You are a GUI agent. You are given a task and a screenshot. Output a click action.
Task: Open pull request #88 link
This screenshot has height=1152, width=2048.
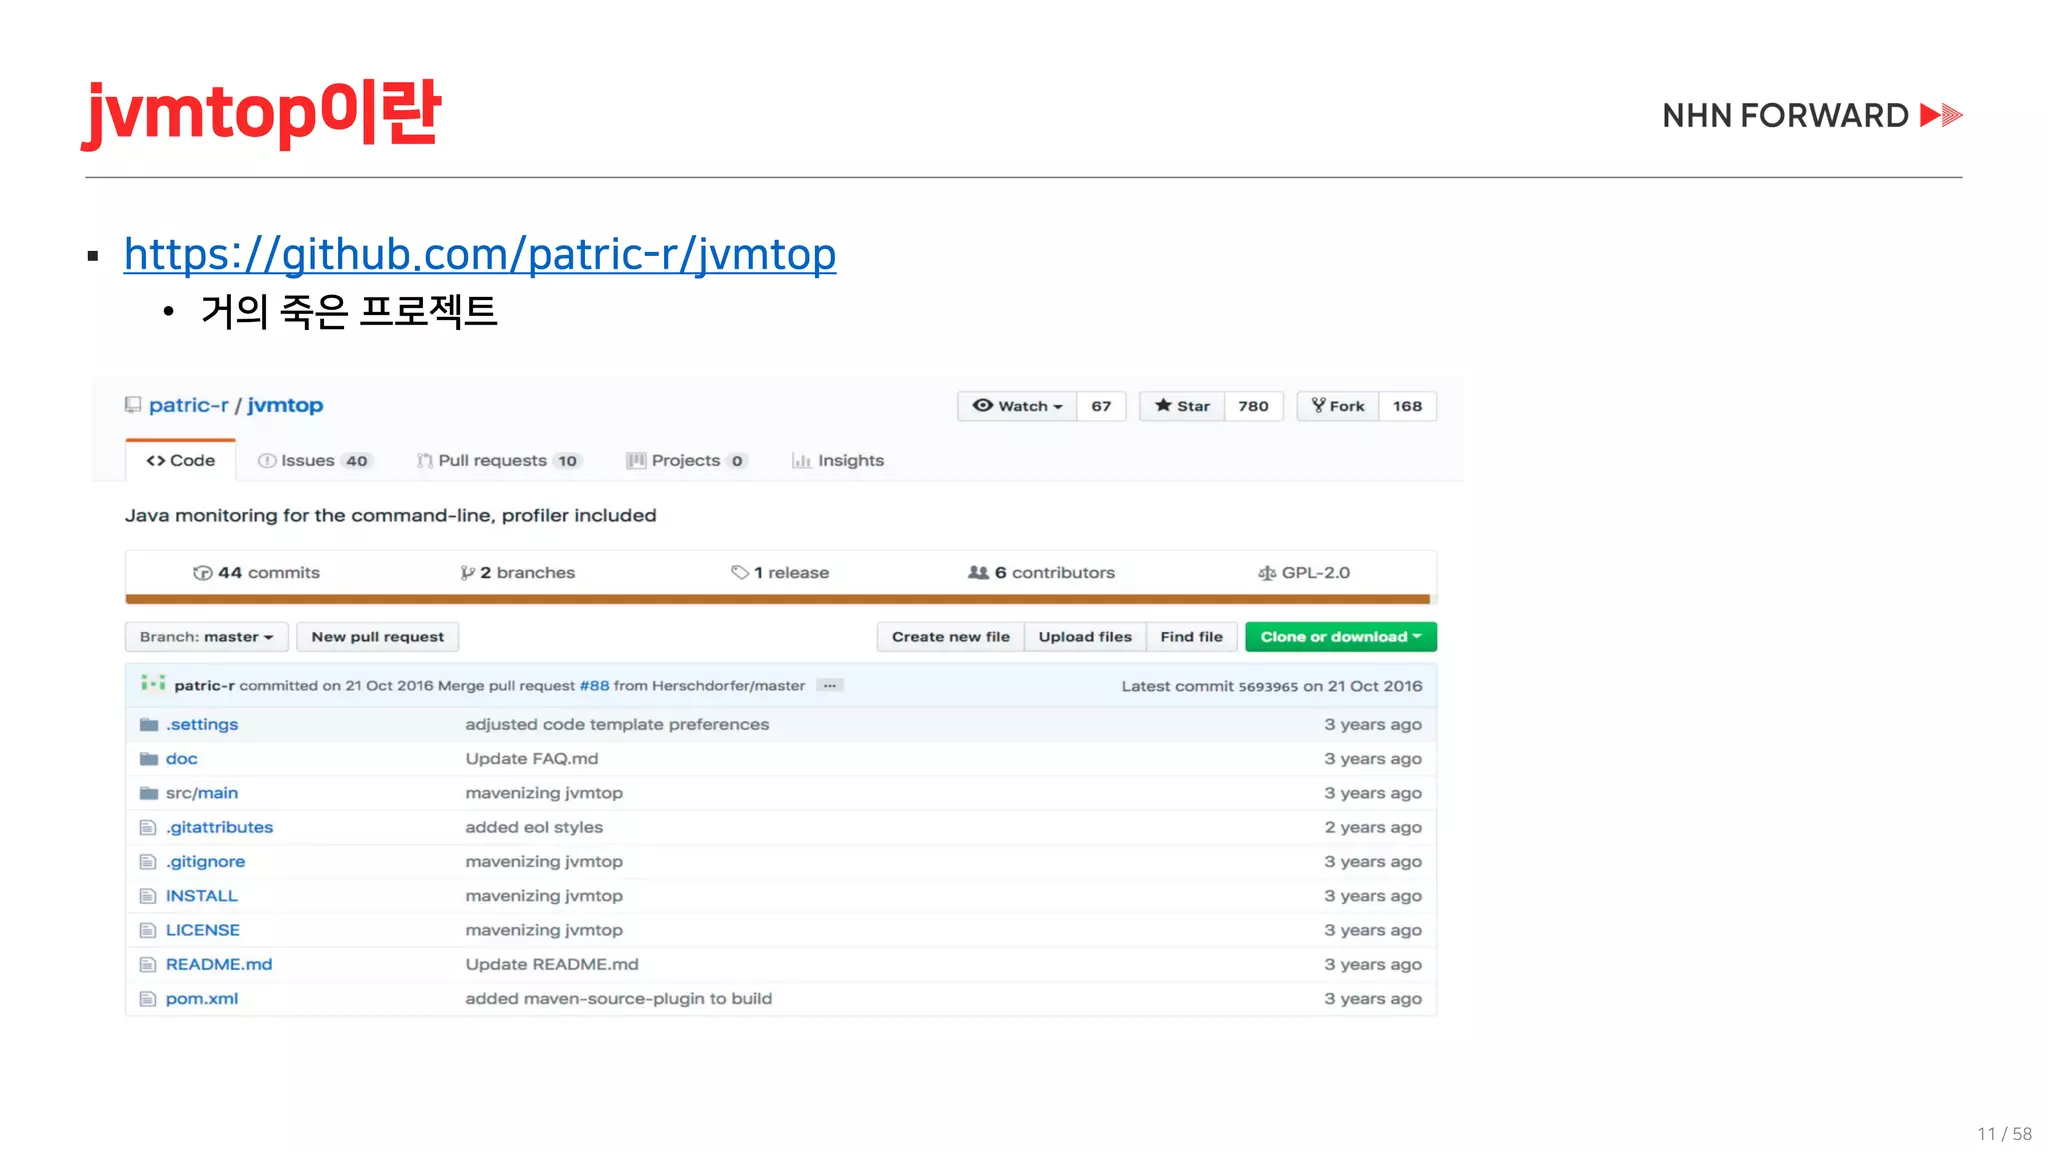[x=594, y=685]
